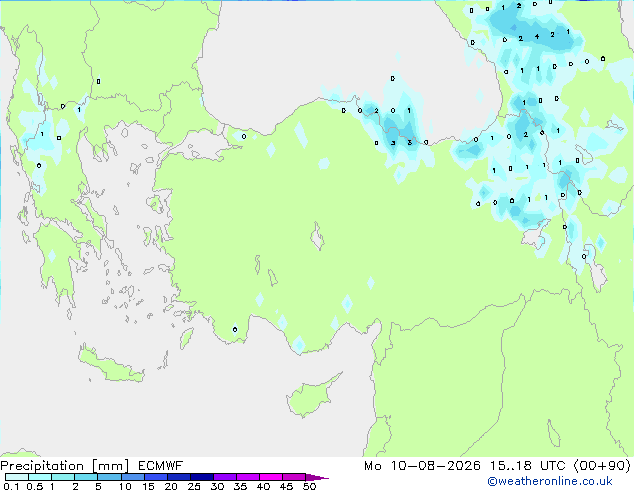Click the legend label "35"
The image size is (634, 490).
(240, 486)
